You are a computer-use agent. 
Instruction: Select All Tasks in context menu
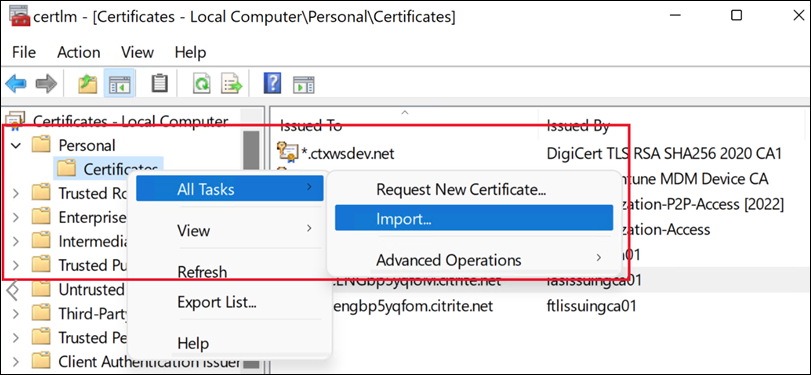point(230,188)
